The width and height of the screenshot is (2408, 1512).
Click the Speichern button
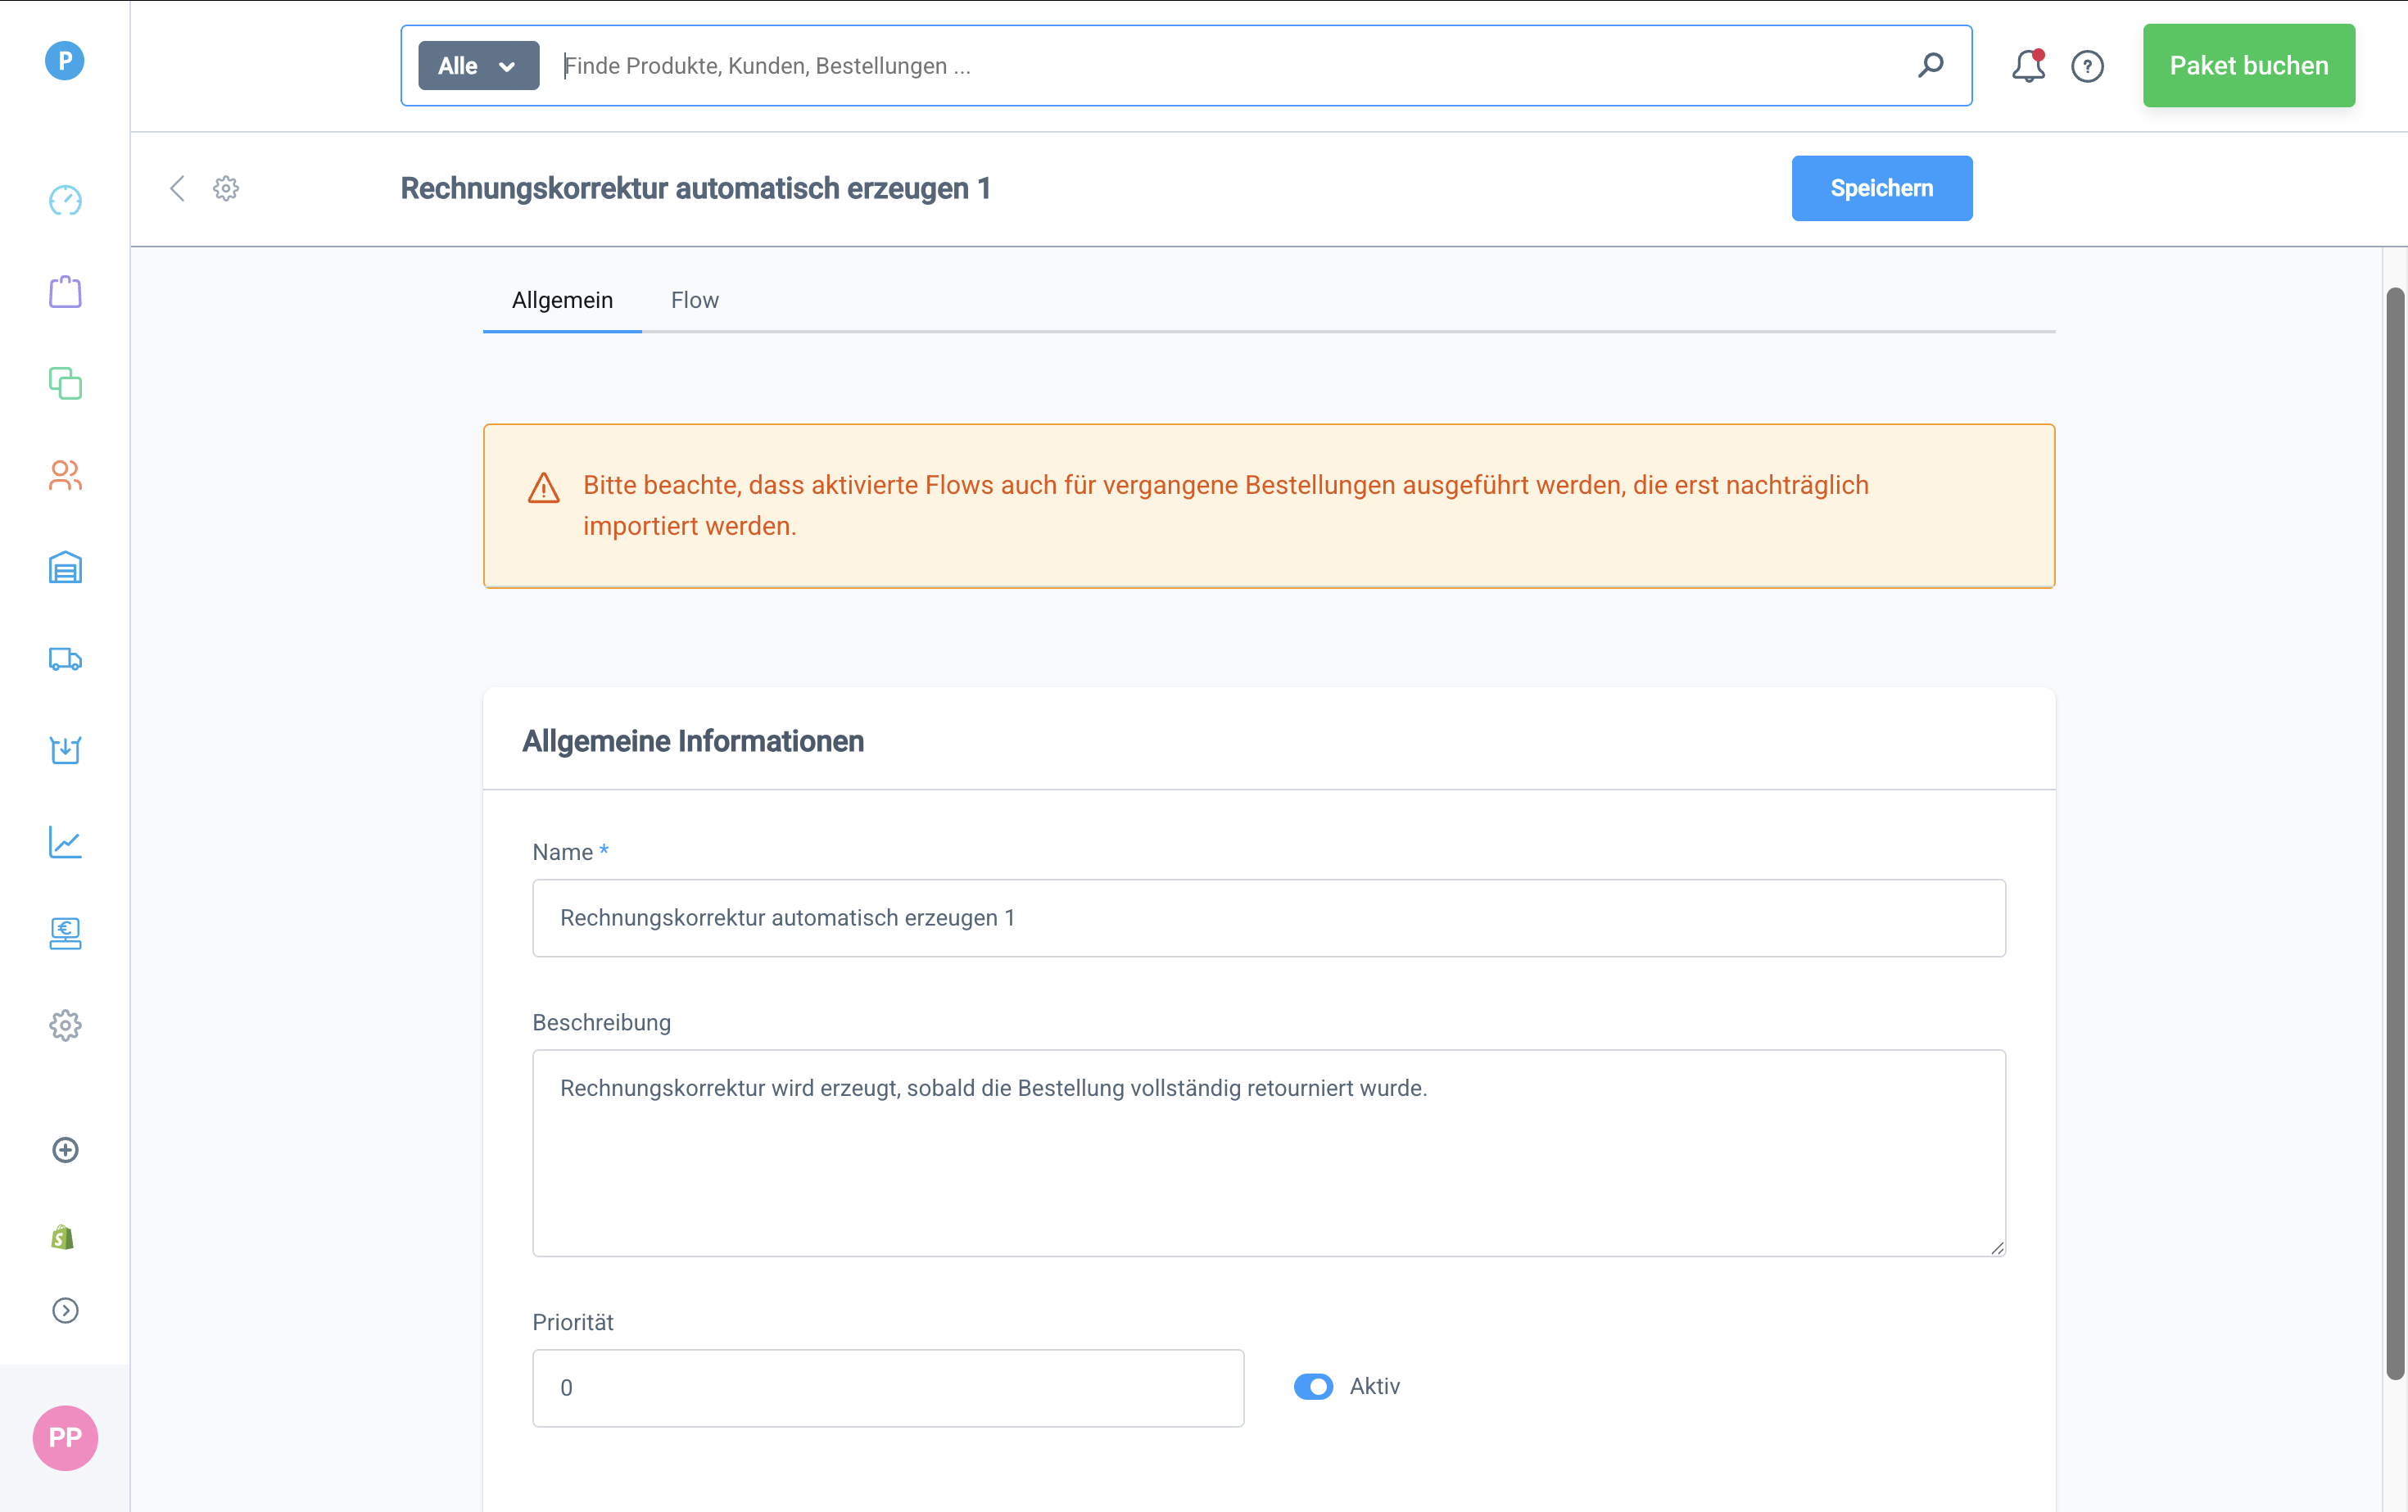(1881, 188)
